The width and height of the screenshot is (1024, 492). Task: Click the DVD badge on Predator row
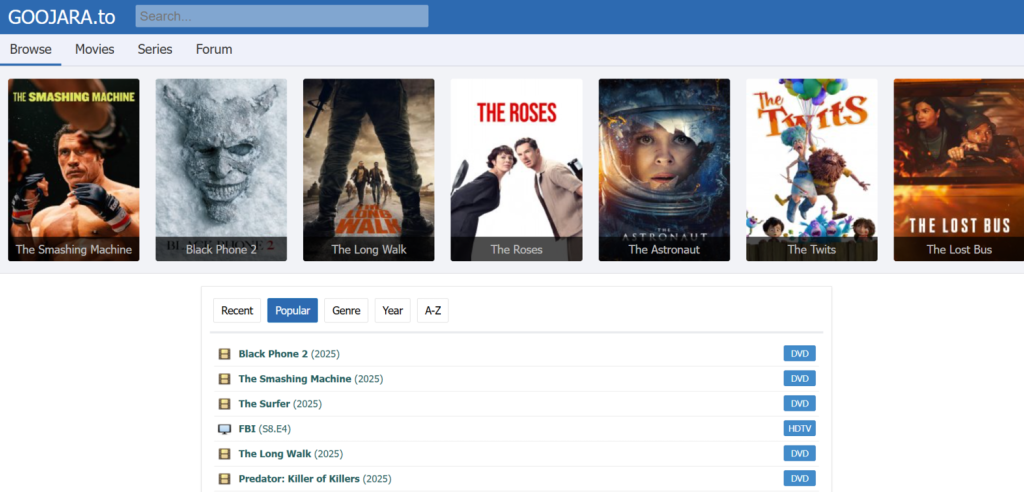tap(799, 479)
